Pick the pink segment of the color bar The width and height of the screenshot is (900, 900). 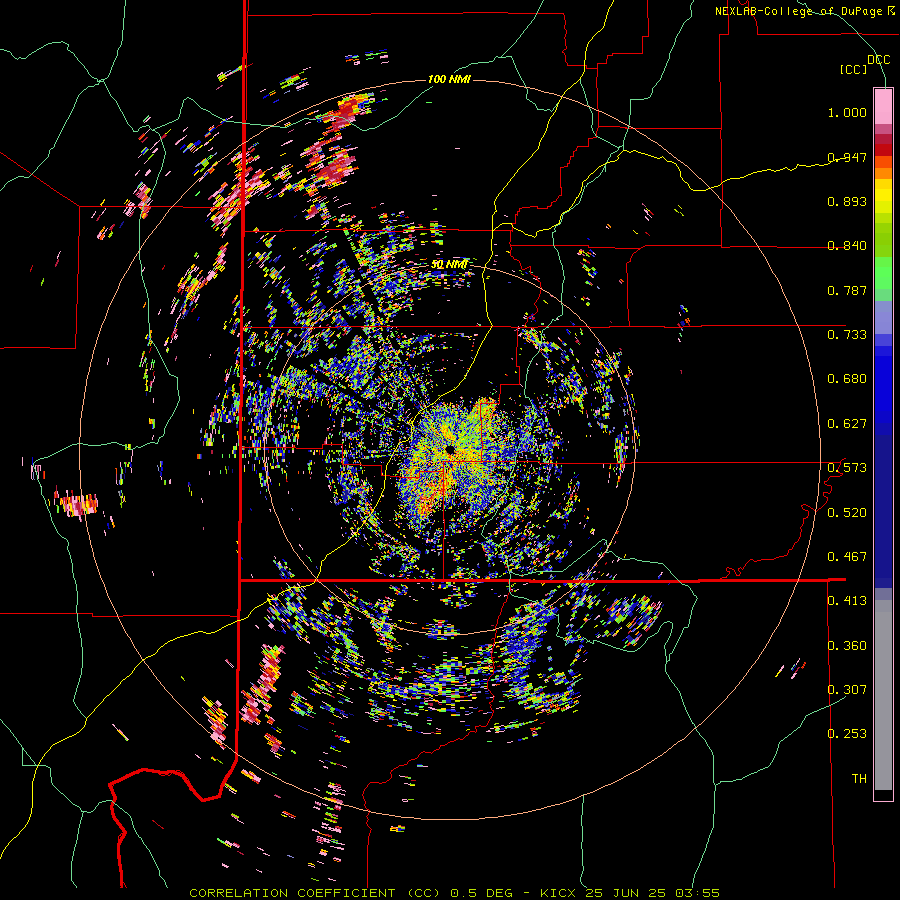coord(883,106)
